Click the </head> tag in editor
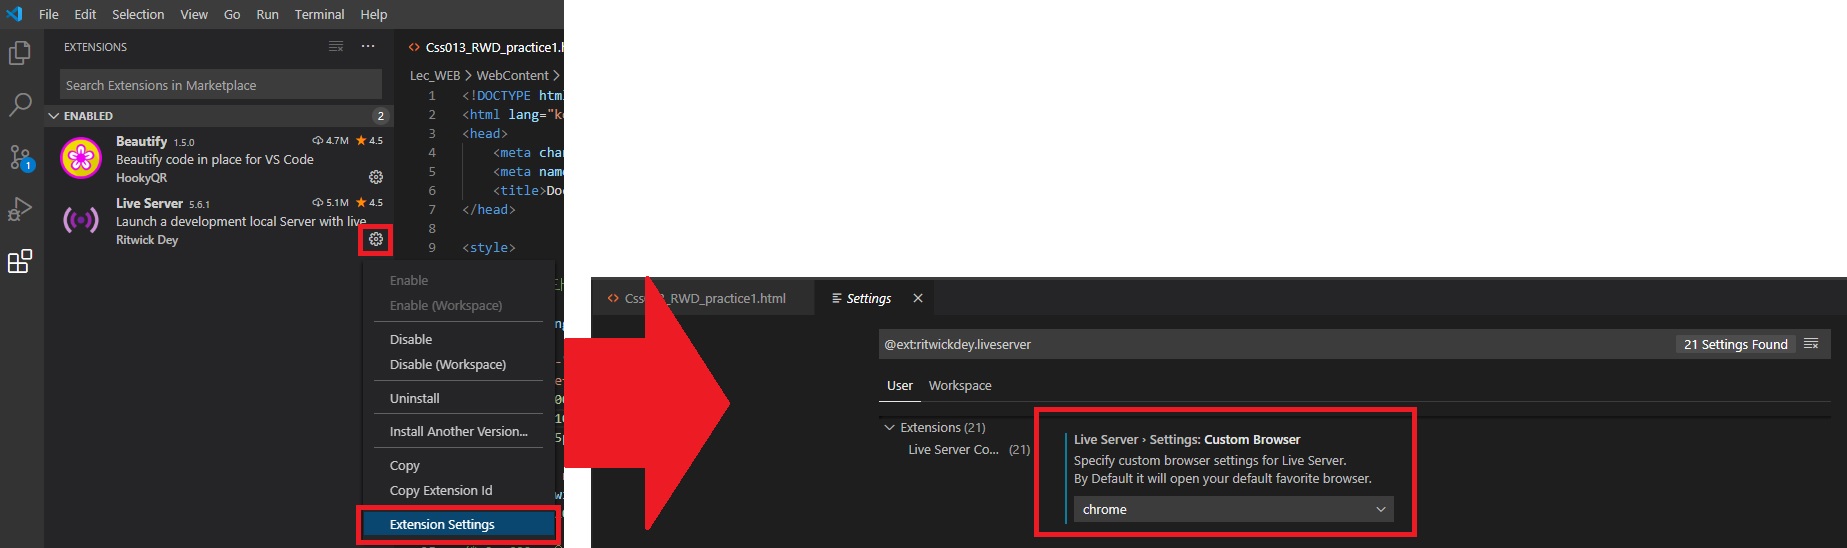 489,209
